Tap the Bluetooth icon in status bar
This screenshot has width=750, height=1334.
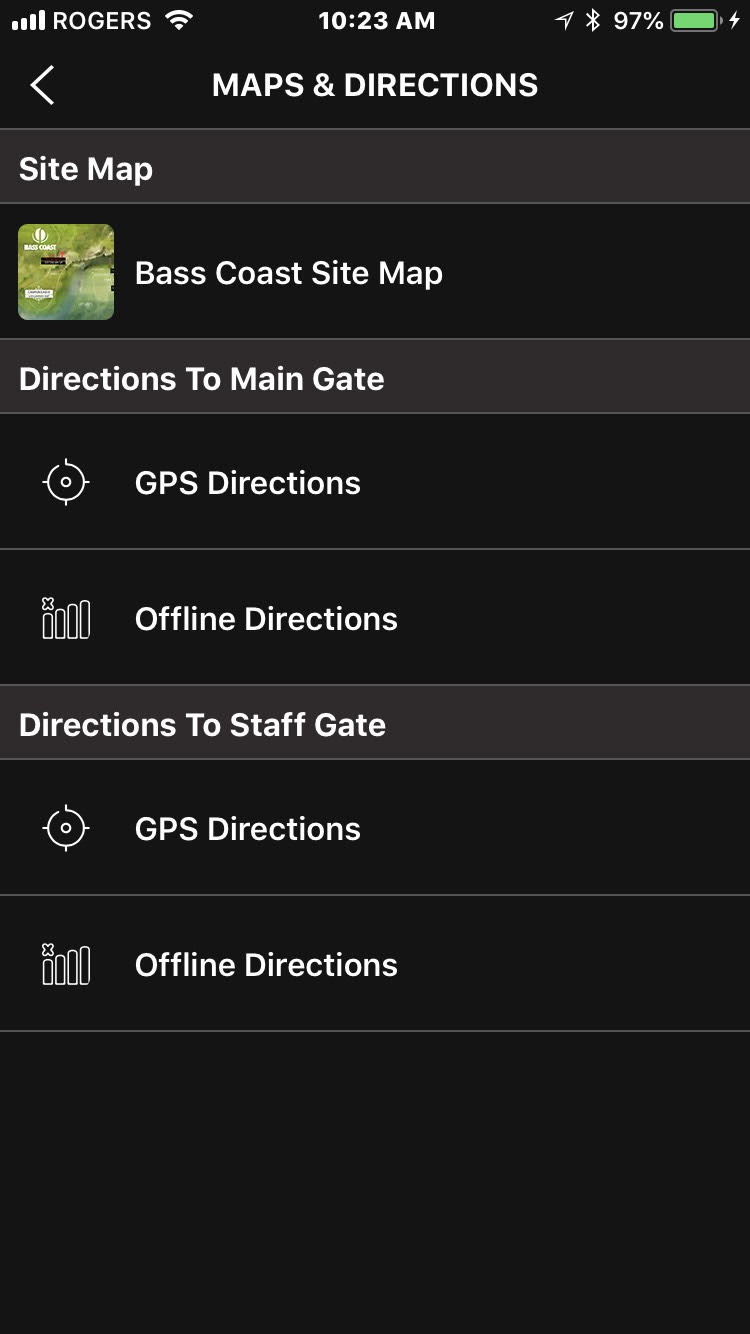click(x=593, y=20)
